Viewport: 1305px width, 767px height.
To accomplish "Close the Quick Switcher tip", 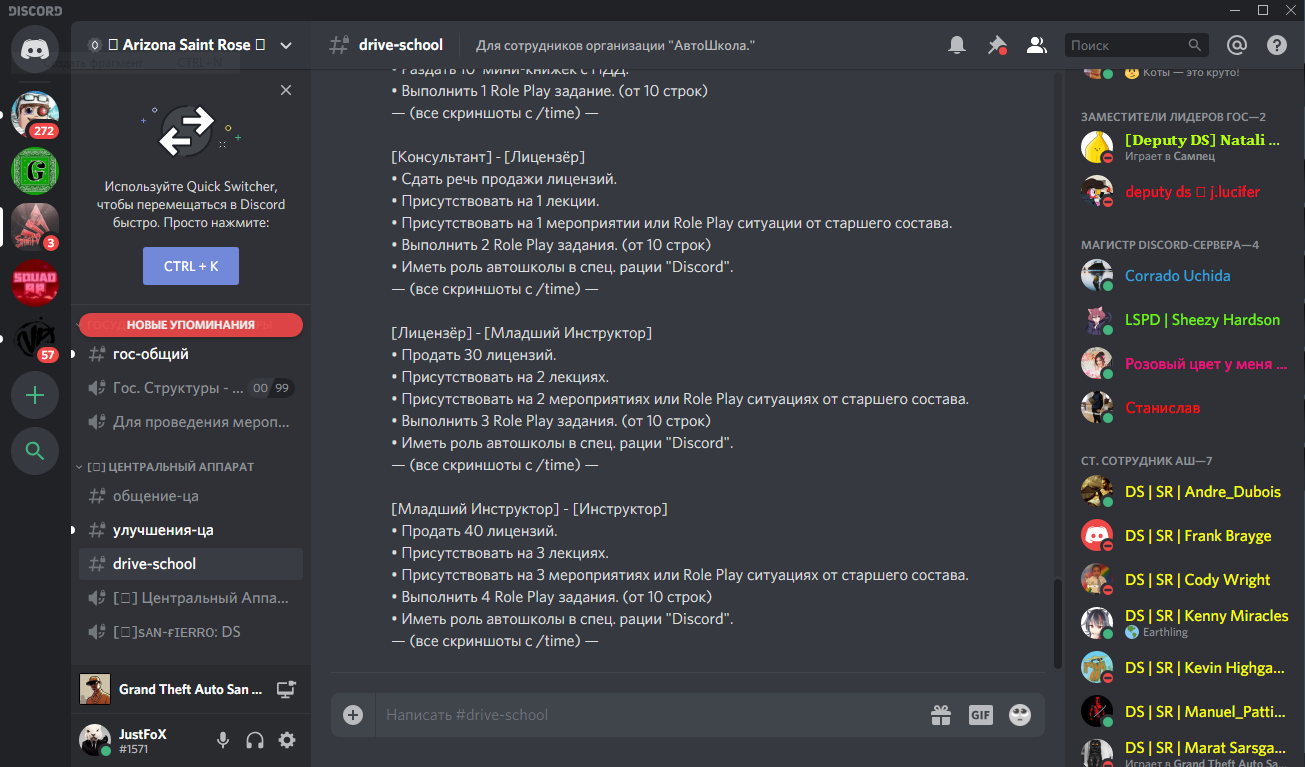I will (286, 90).
